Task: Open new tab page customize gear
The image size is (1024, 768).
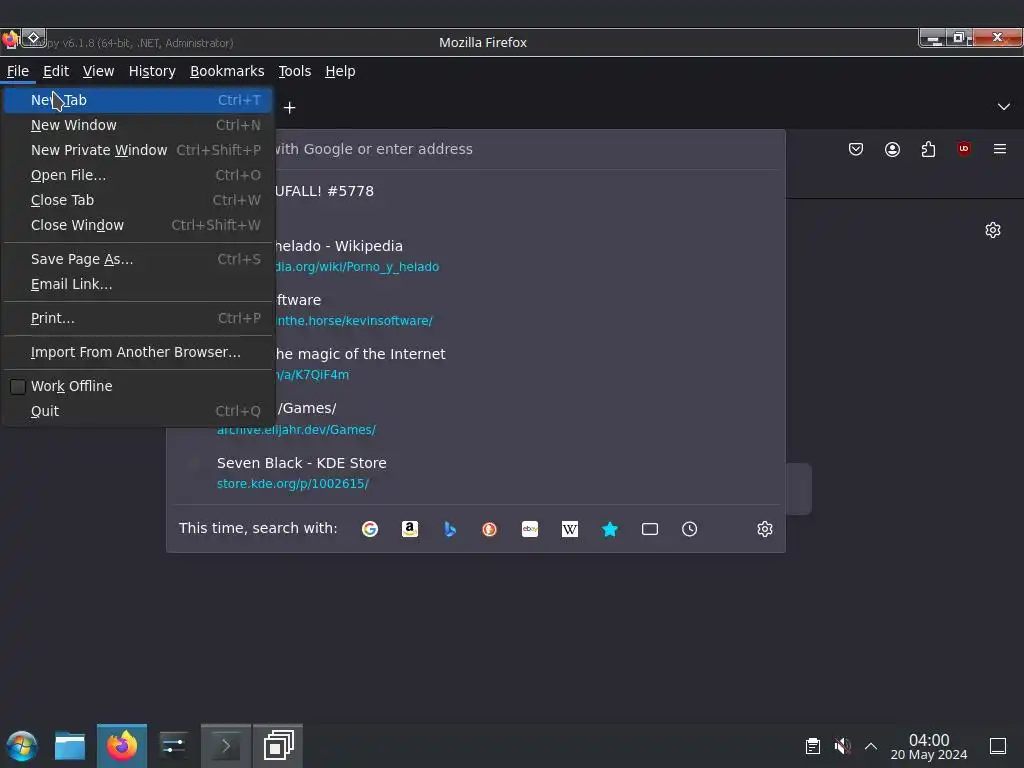Action: pos(993,230)
